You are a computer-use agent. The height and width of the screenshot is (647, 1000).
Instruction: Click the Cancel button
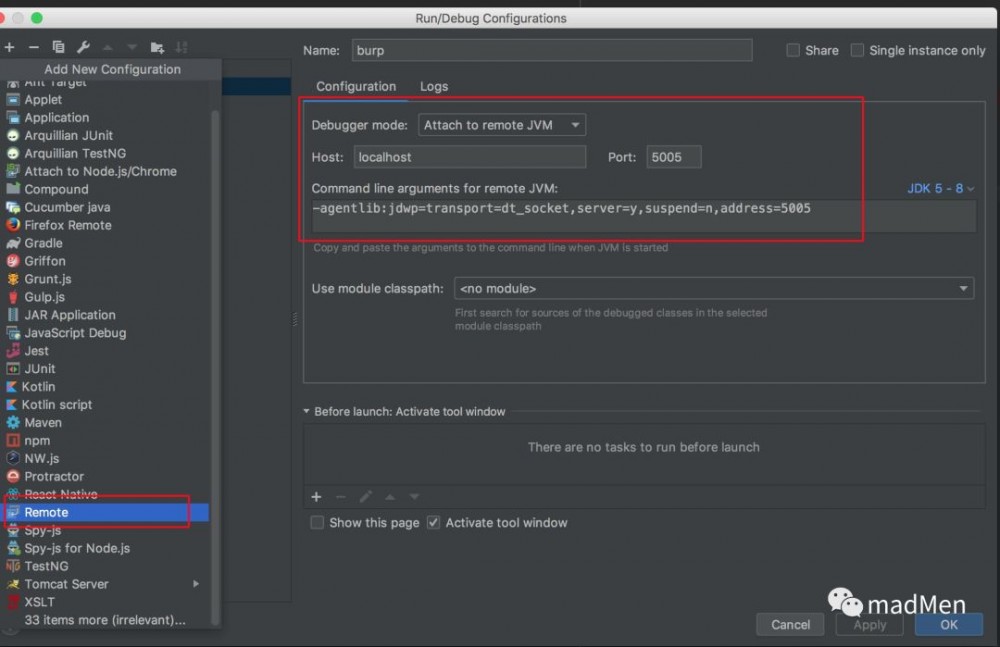pyautogui.click(x=790, y=625)
